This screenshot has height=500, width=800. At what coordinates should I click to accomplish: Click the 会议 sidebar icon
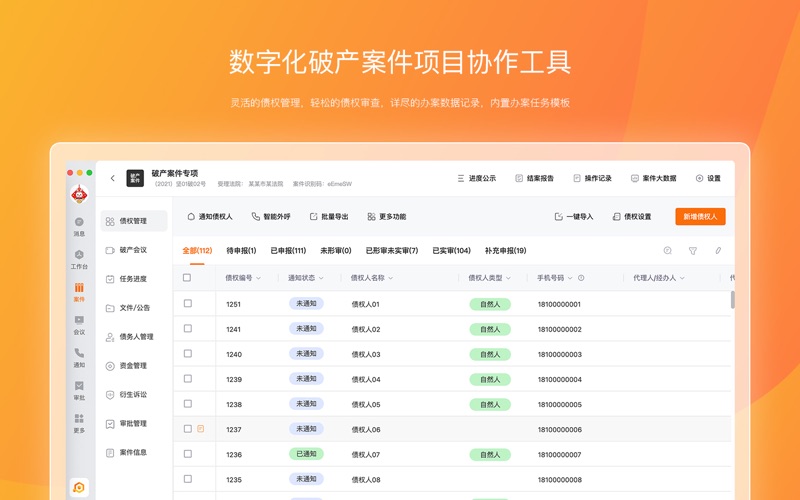coord(79,324)
